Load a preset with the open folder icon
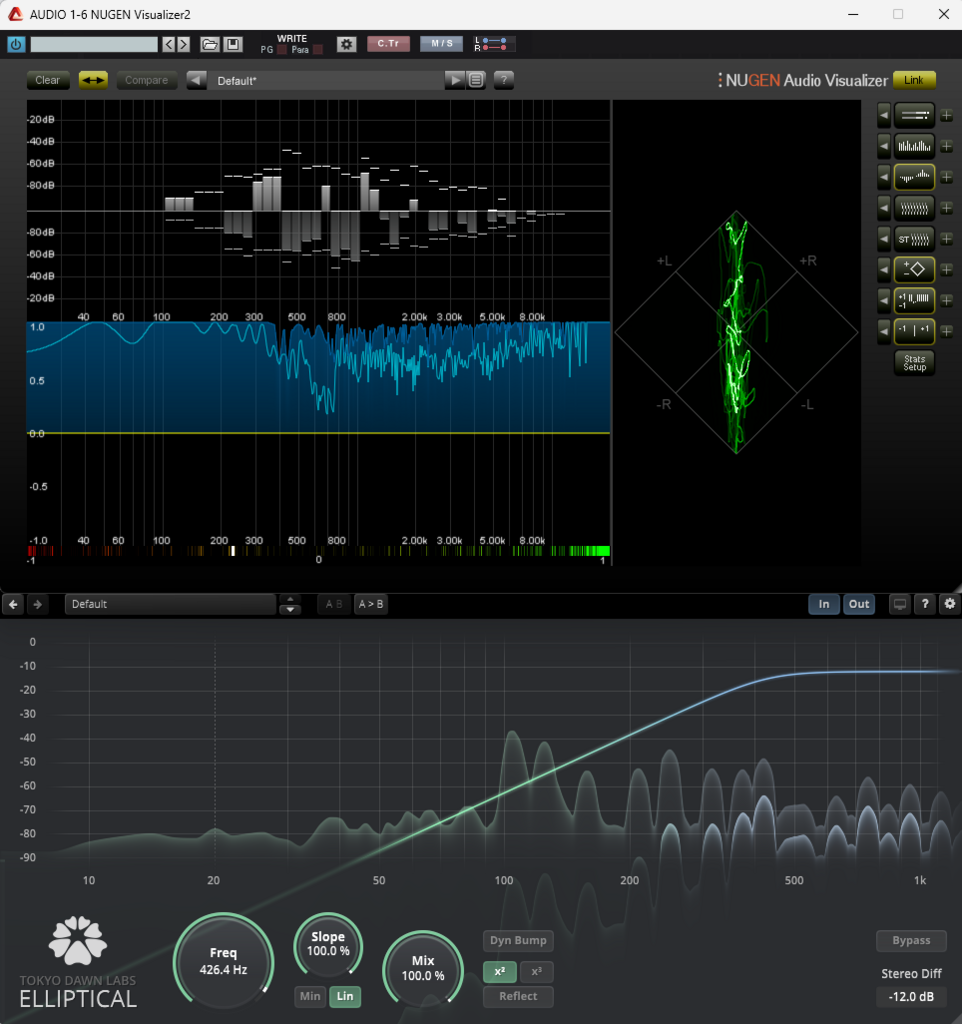The image size is (962, 1024). (210, 44)
